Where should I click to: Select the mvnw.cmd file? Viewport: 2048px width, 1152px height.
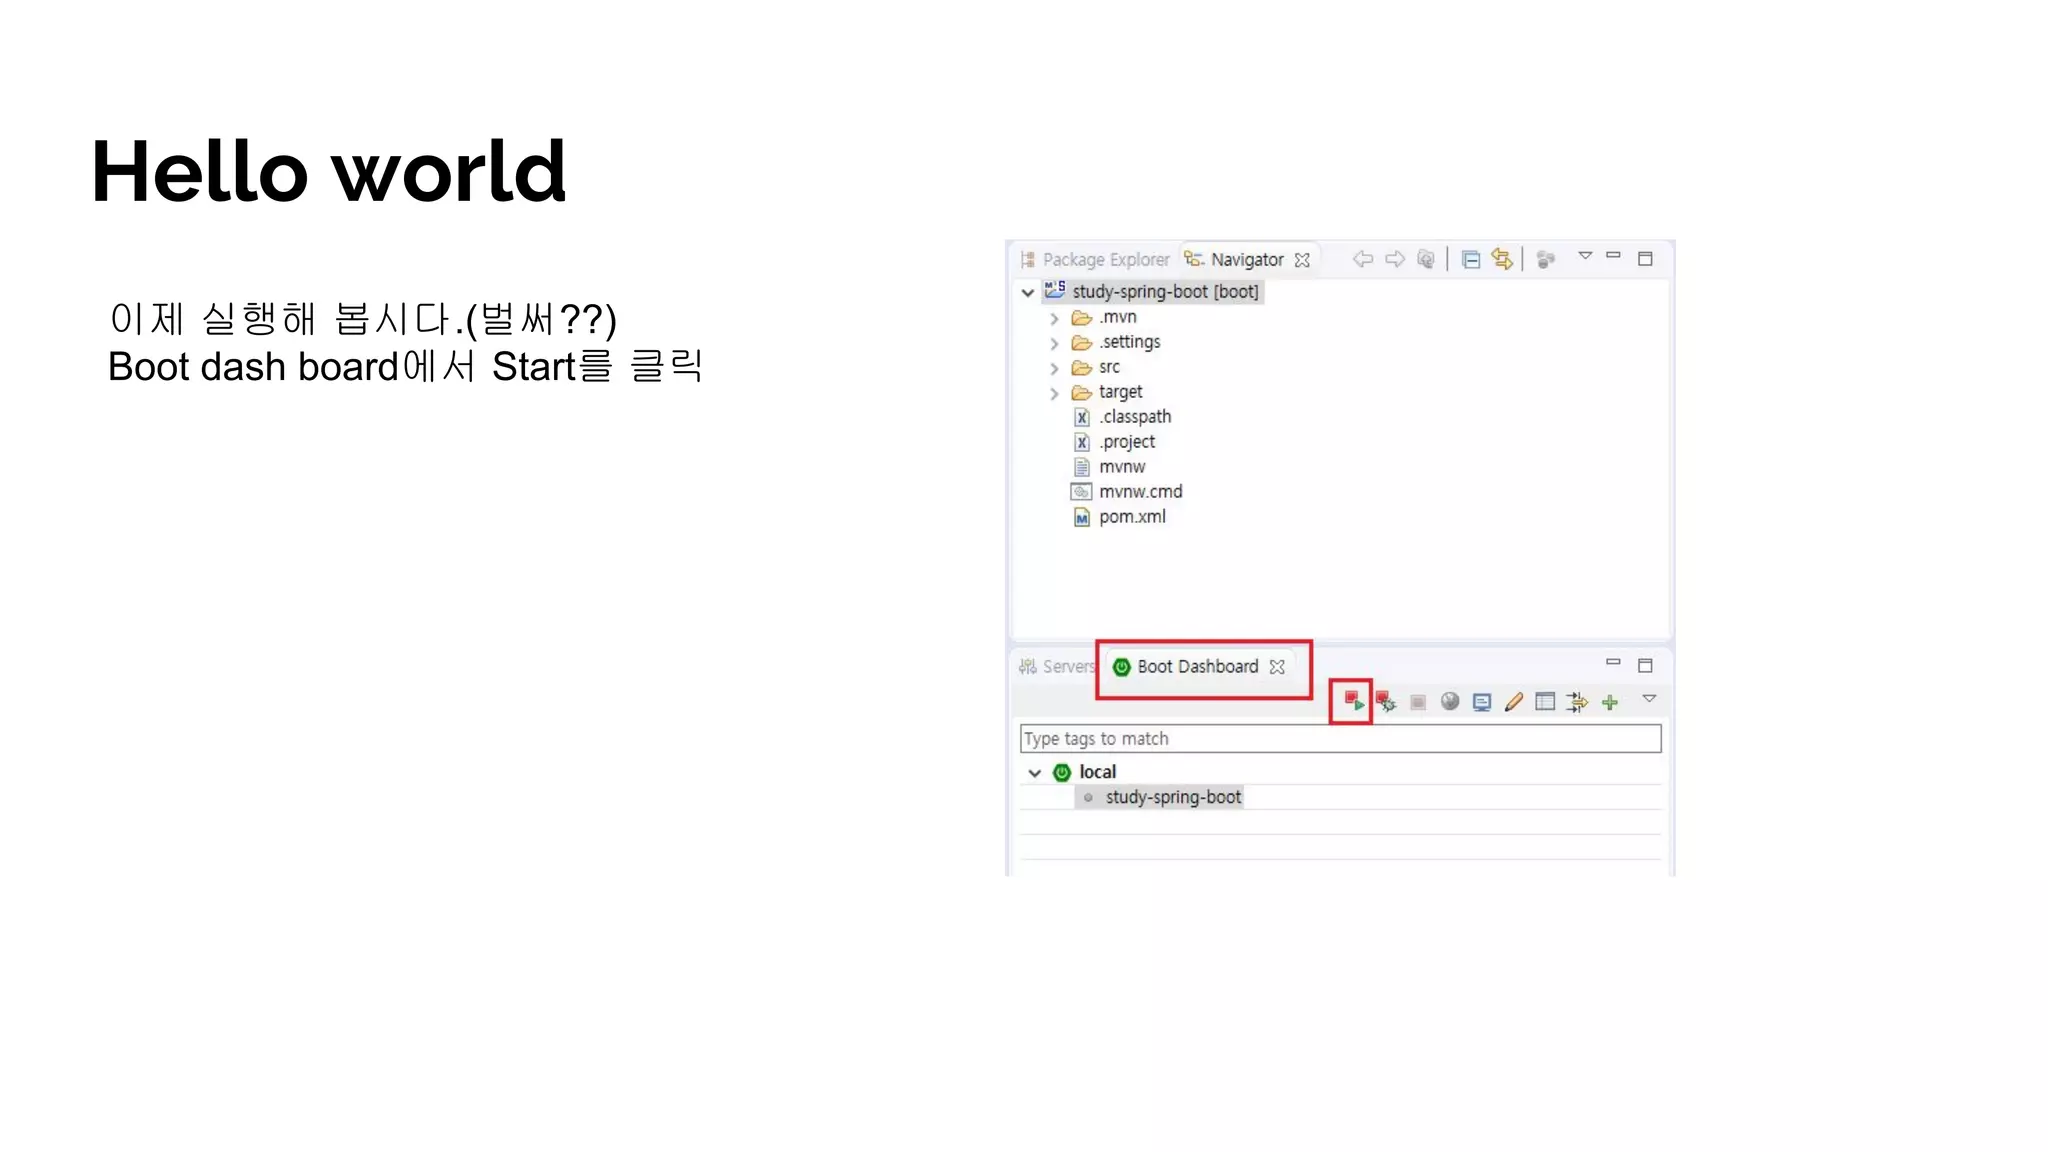tap(1127, 492)
